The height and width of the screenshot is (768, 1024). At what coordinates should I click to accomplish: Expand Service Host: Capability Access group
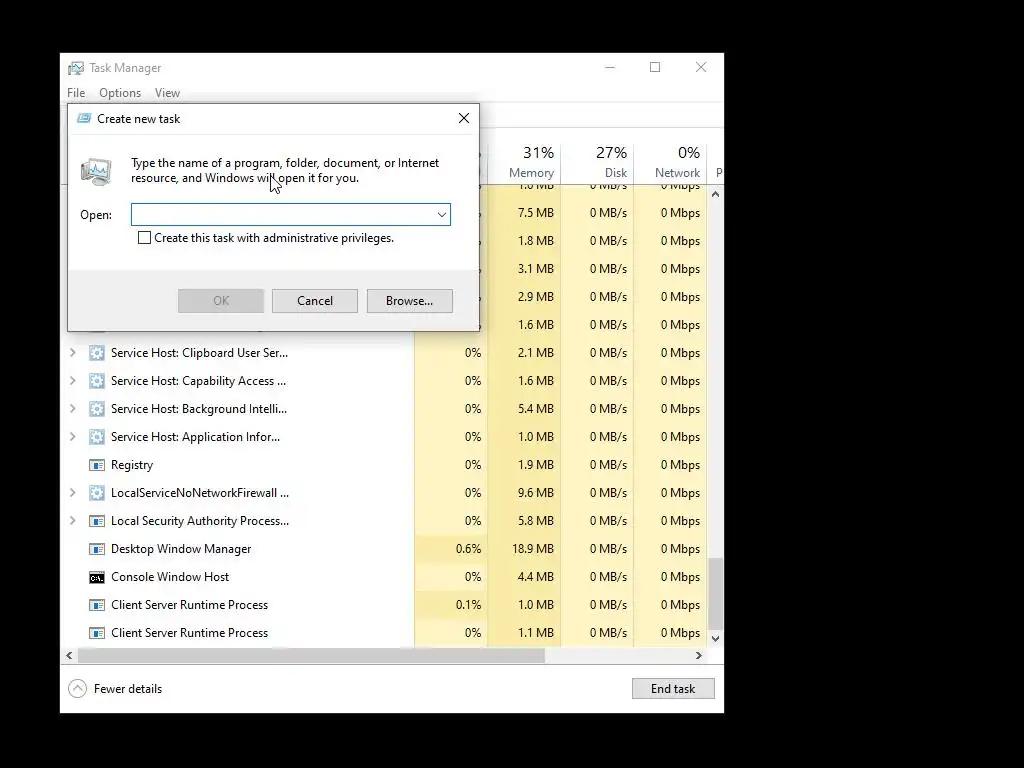point(72,381)
